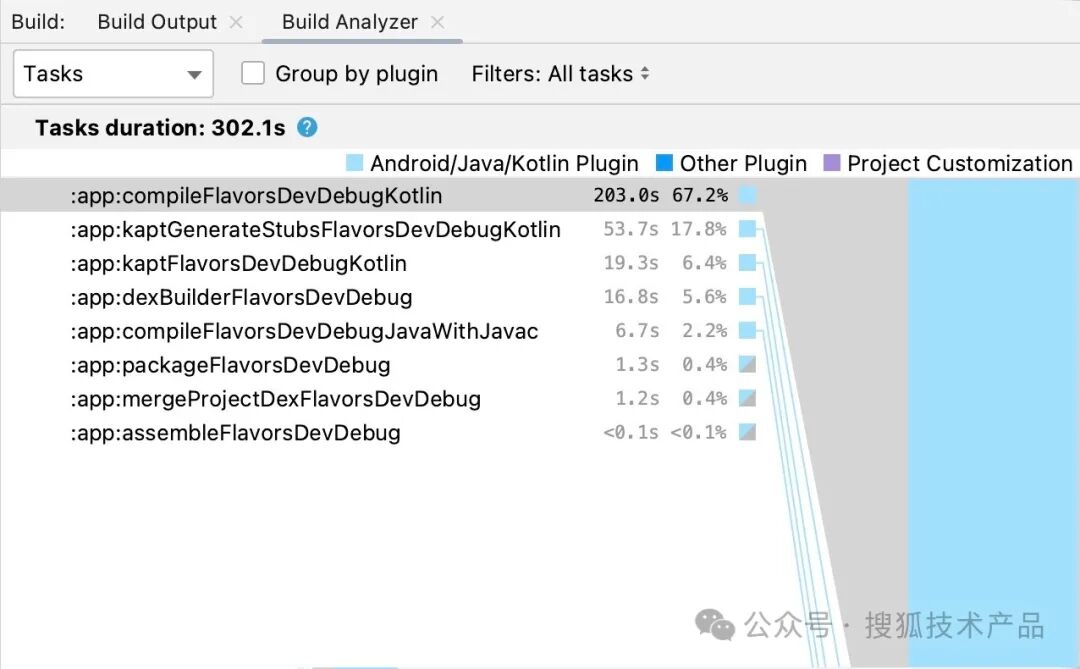The image size is (1080, 669).
Task: Click the plugin icon beside kaptGenerateStubsFlavorsDevDebugKotlin
Action: 747,229
